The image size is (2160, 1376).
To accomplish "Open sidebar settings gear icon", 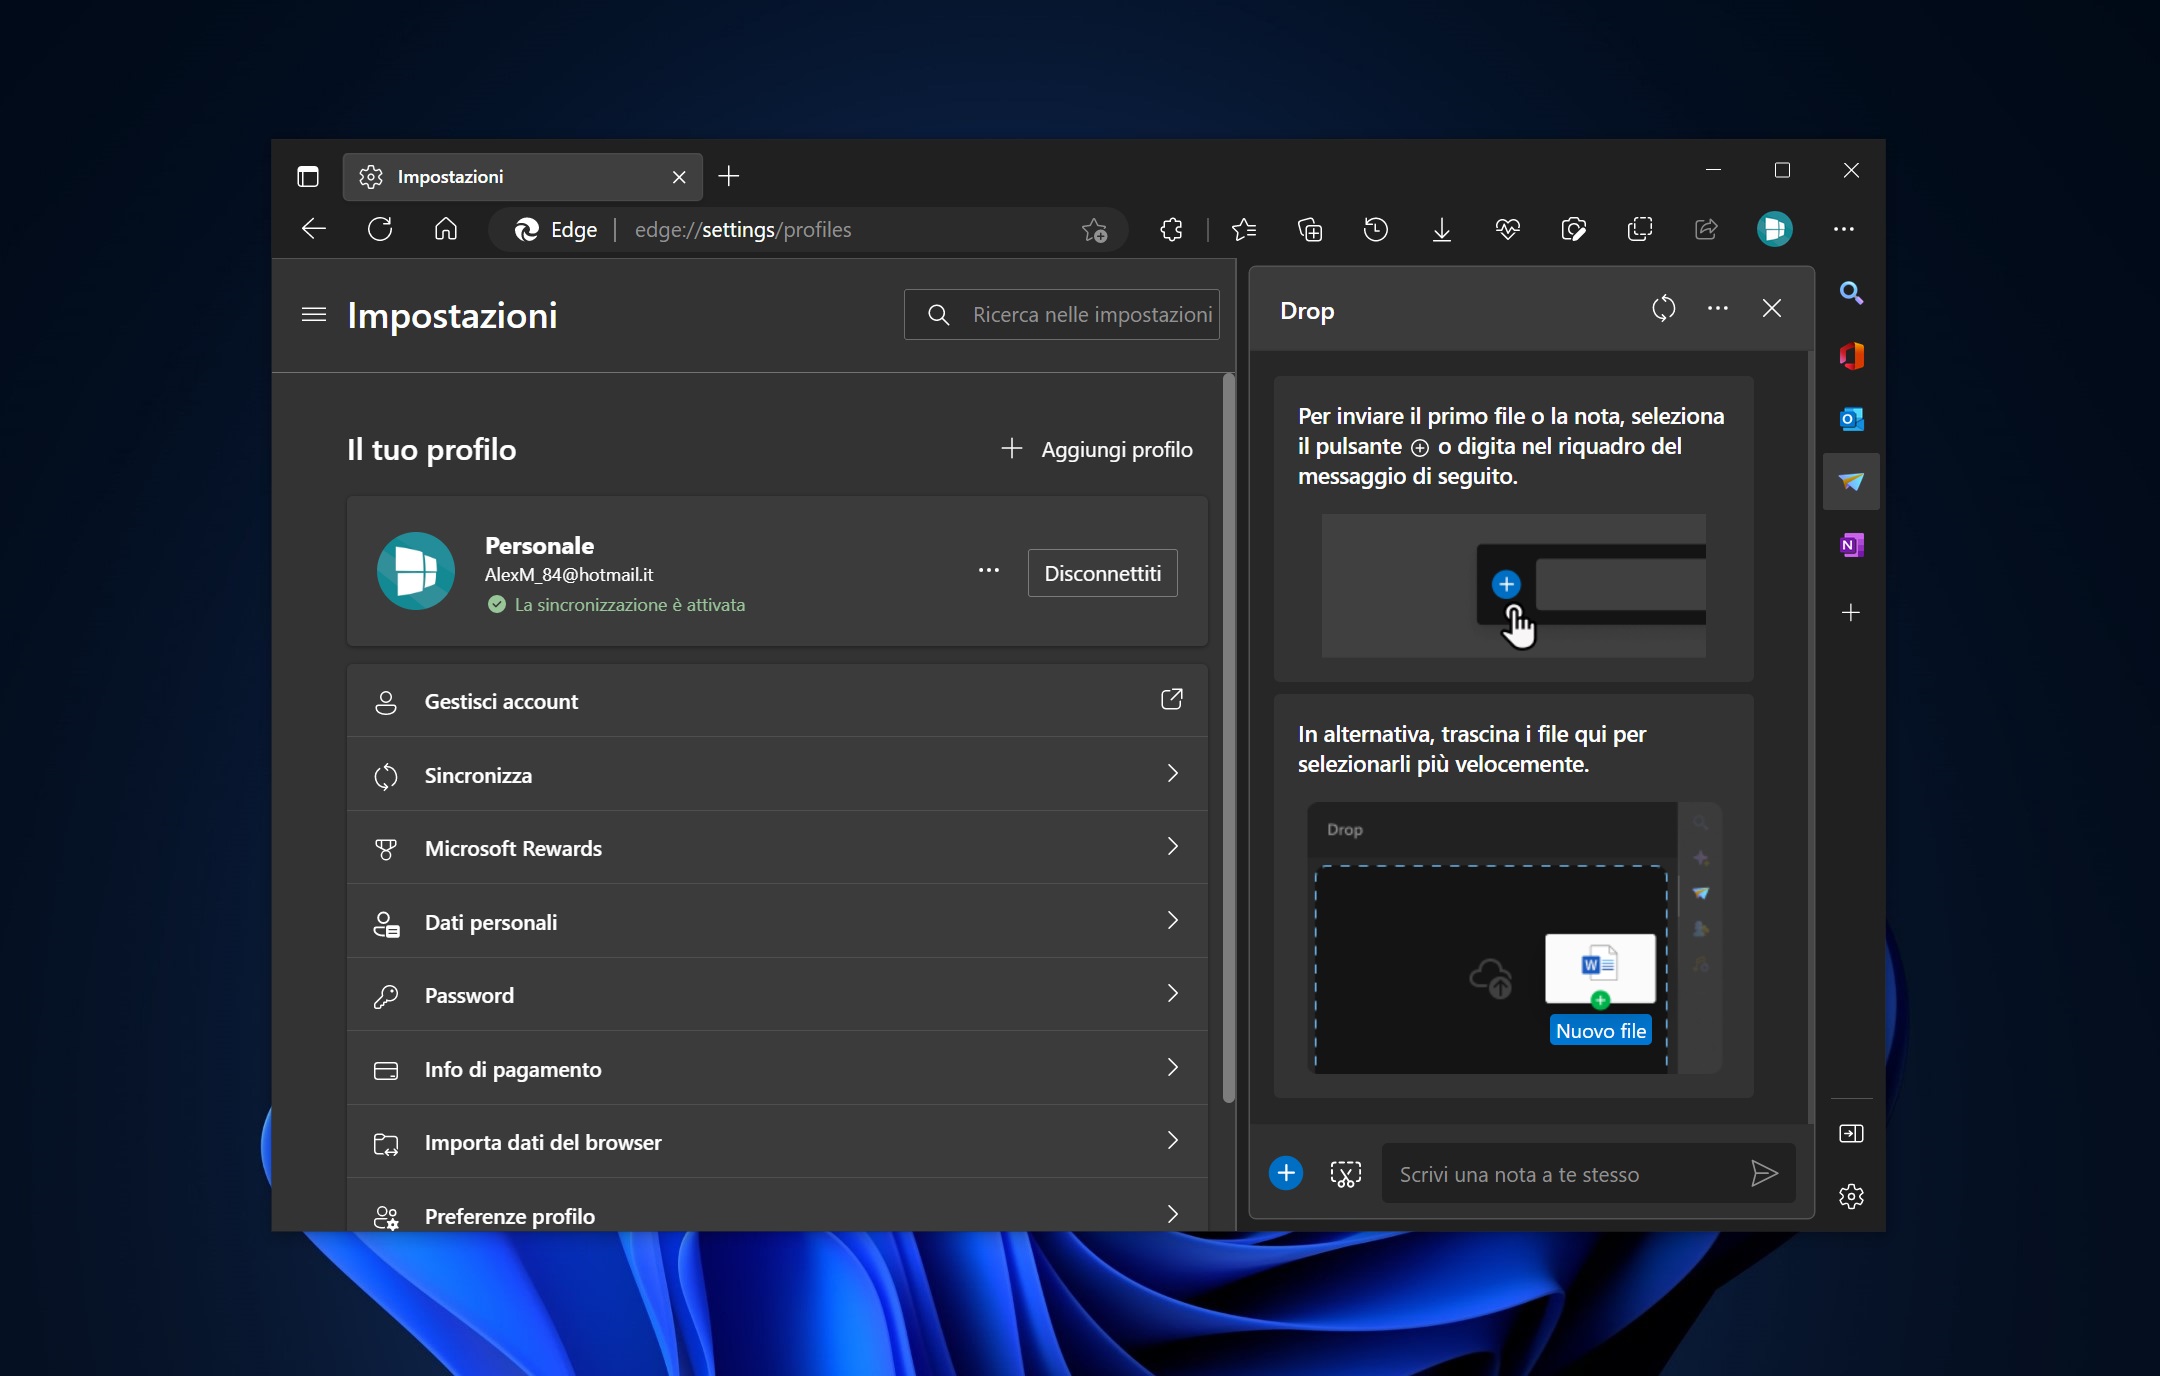I will pyautogui.click(x=1851, y=1196).
